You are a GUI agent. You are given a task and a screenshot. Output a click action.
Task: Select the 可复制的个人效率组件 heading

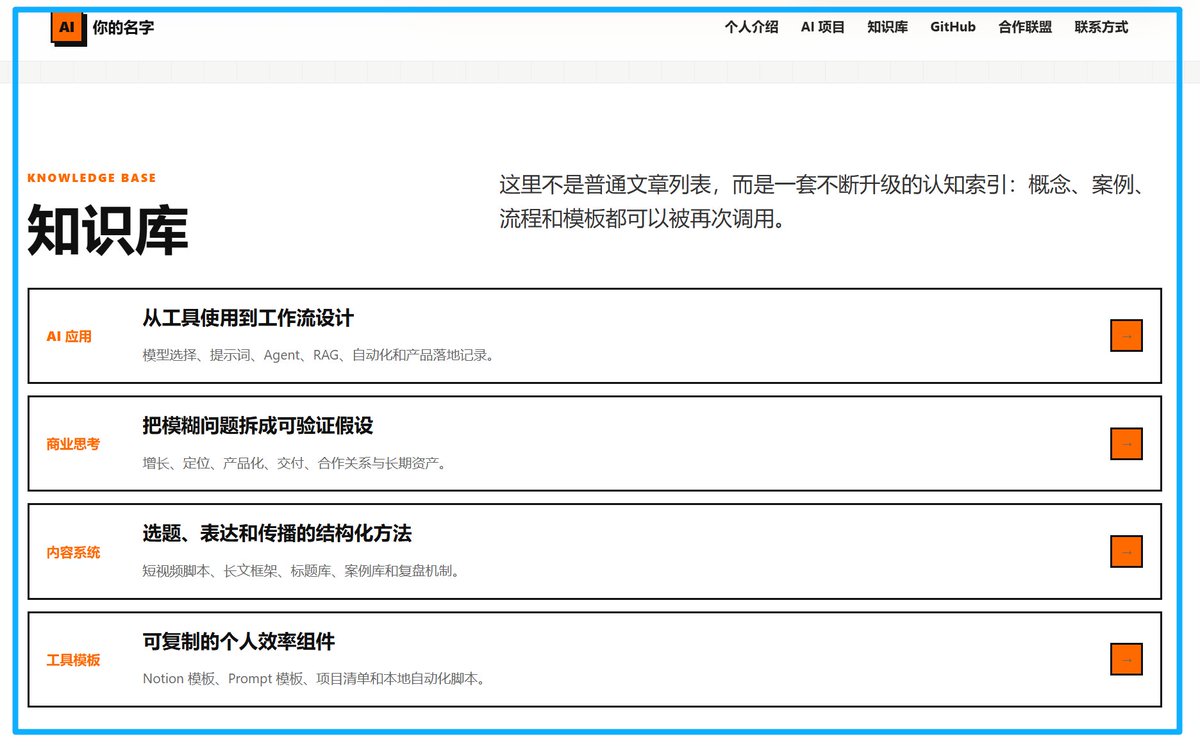coord(238,642)
